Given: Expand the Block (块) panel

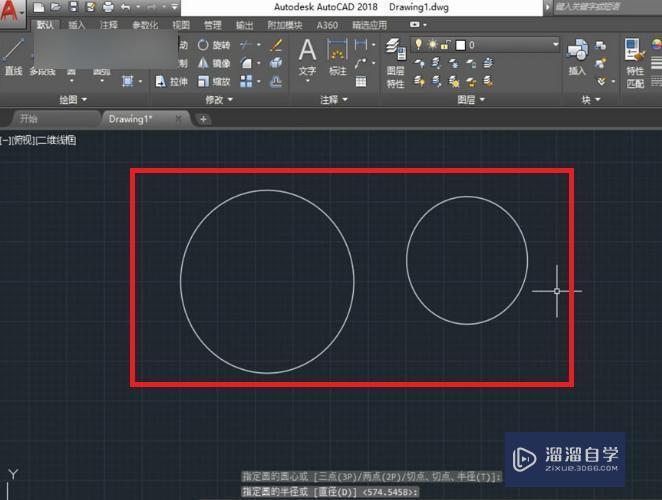Looking at the screenshot, I should (x=591, y=100).
